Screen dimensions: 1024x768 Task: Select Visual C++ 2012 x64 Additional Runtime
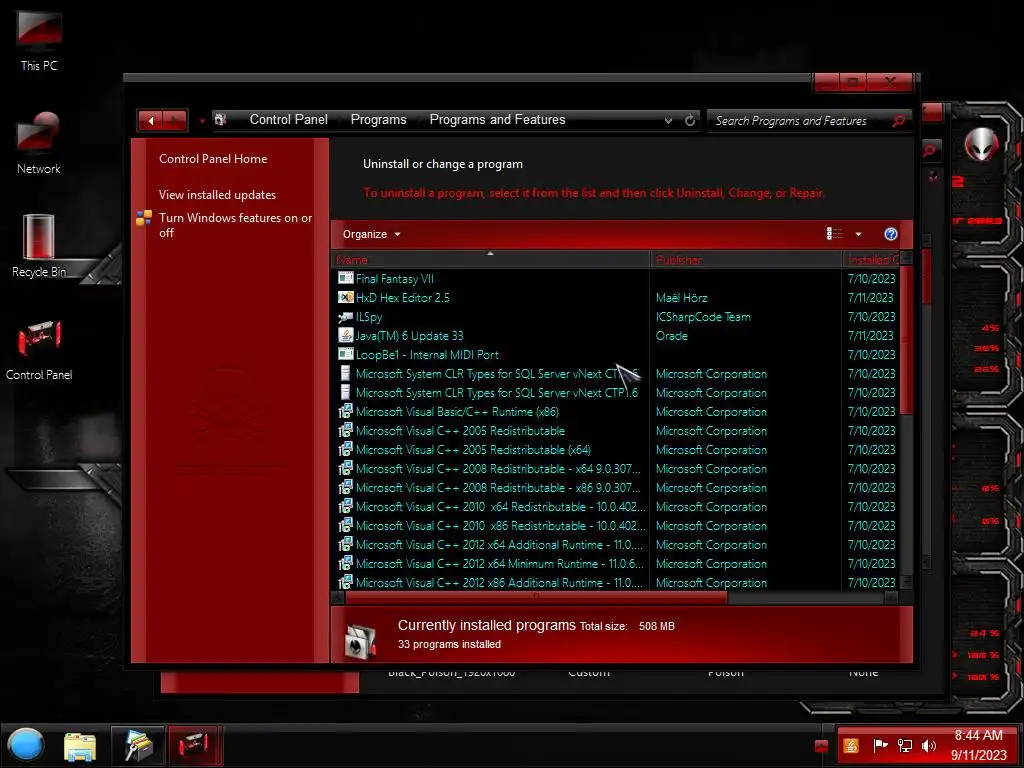490,544
